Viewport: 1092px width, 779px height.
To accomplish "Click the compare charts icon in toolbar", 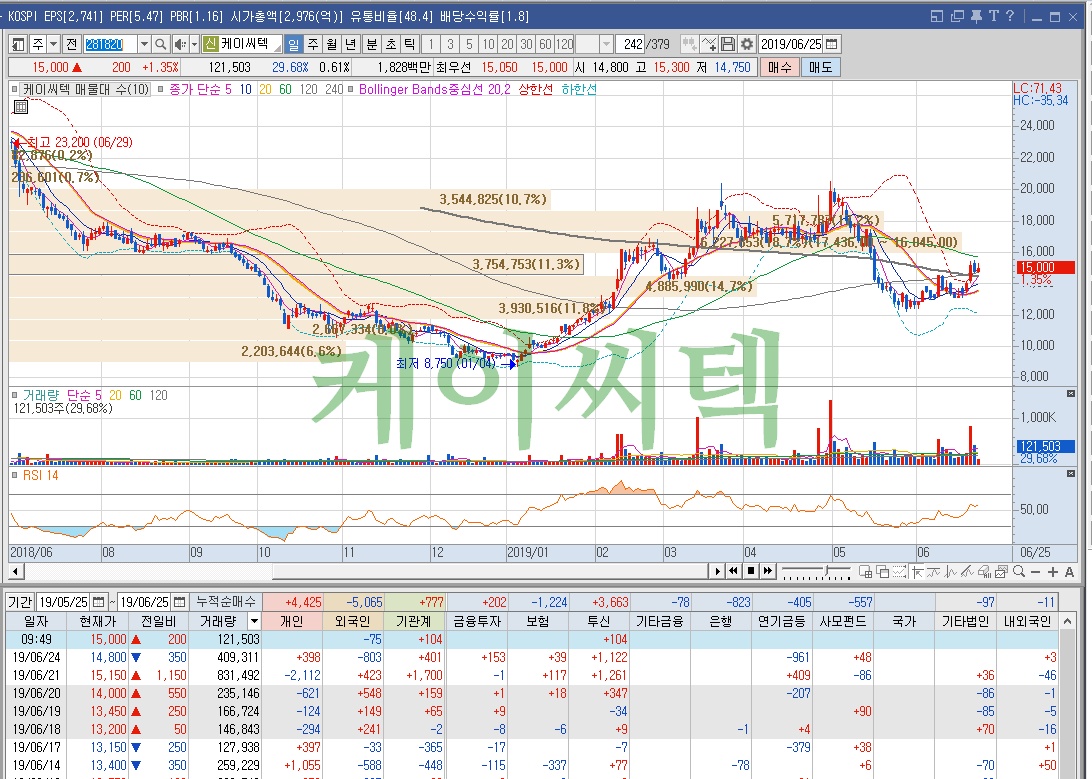I will click(689, 45).
